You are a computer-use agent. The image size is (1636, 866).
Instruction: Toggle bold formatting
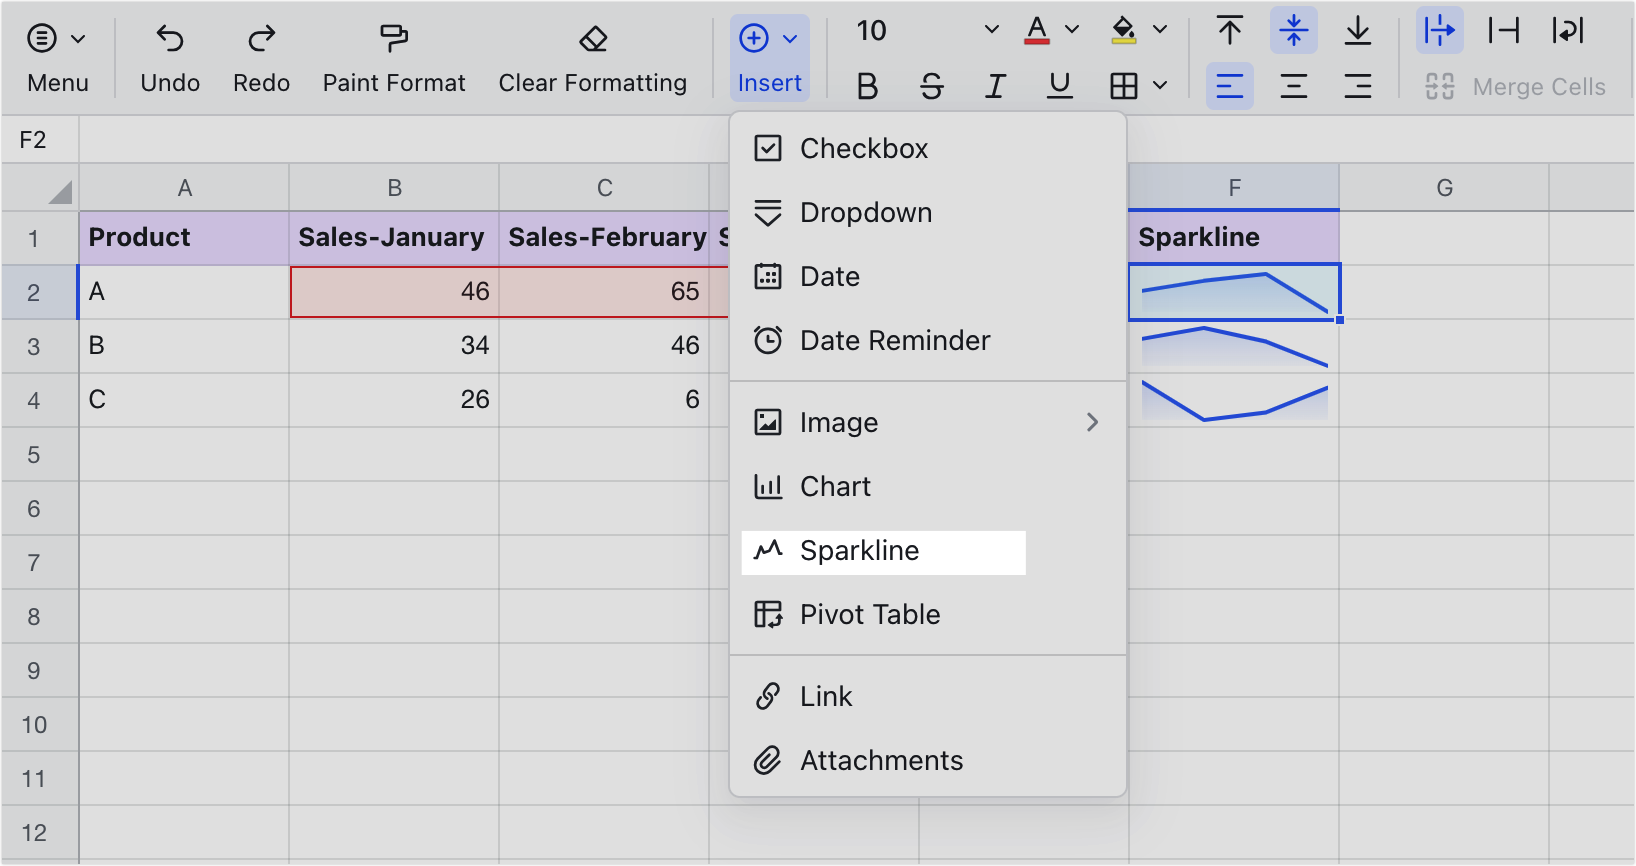[866, 86]
